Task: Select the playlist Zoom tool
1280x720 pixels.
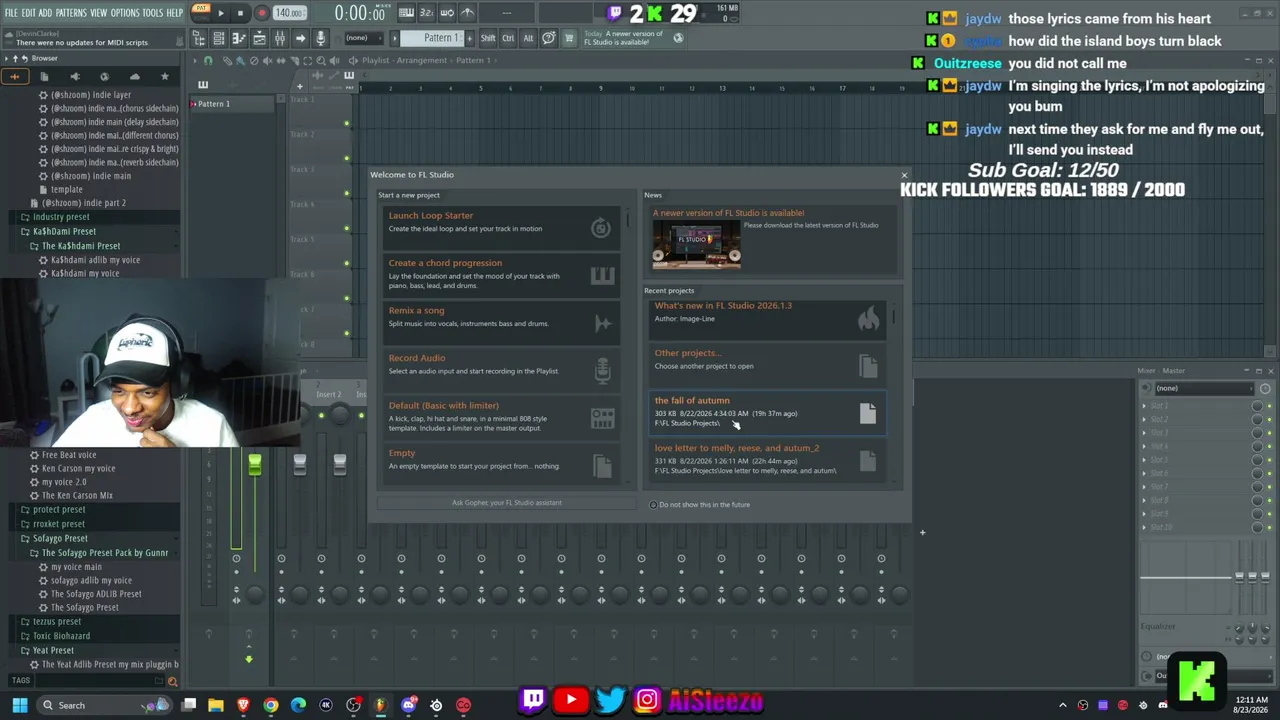Action: click(x=320, y=60)
